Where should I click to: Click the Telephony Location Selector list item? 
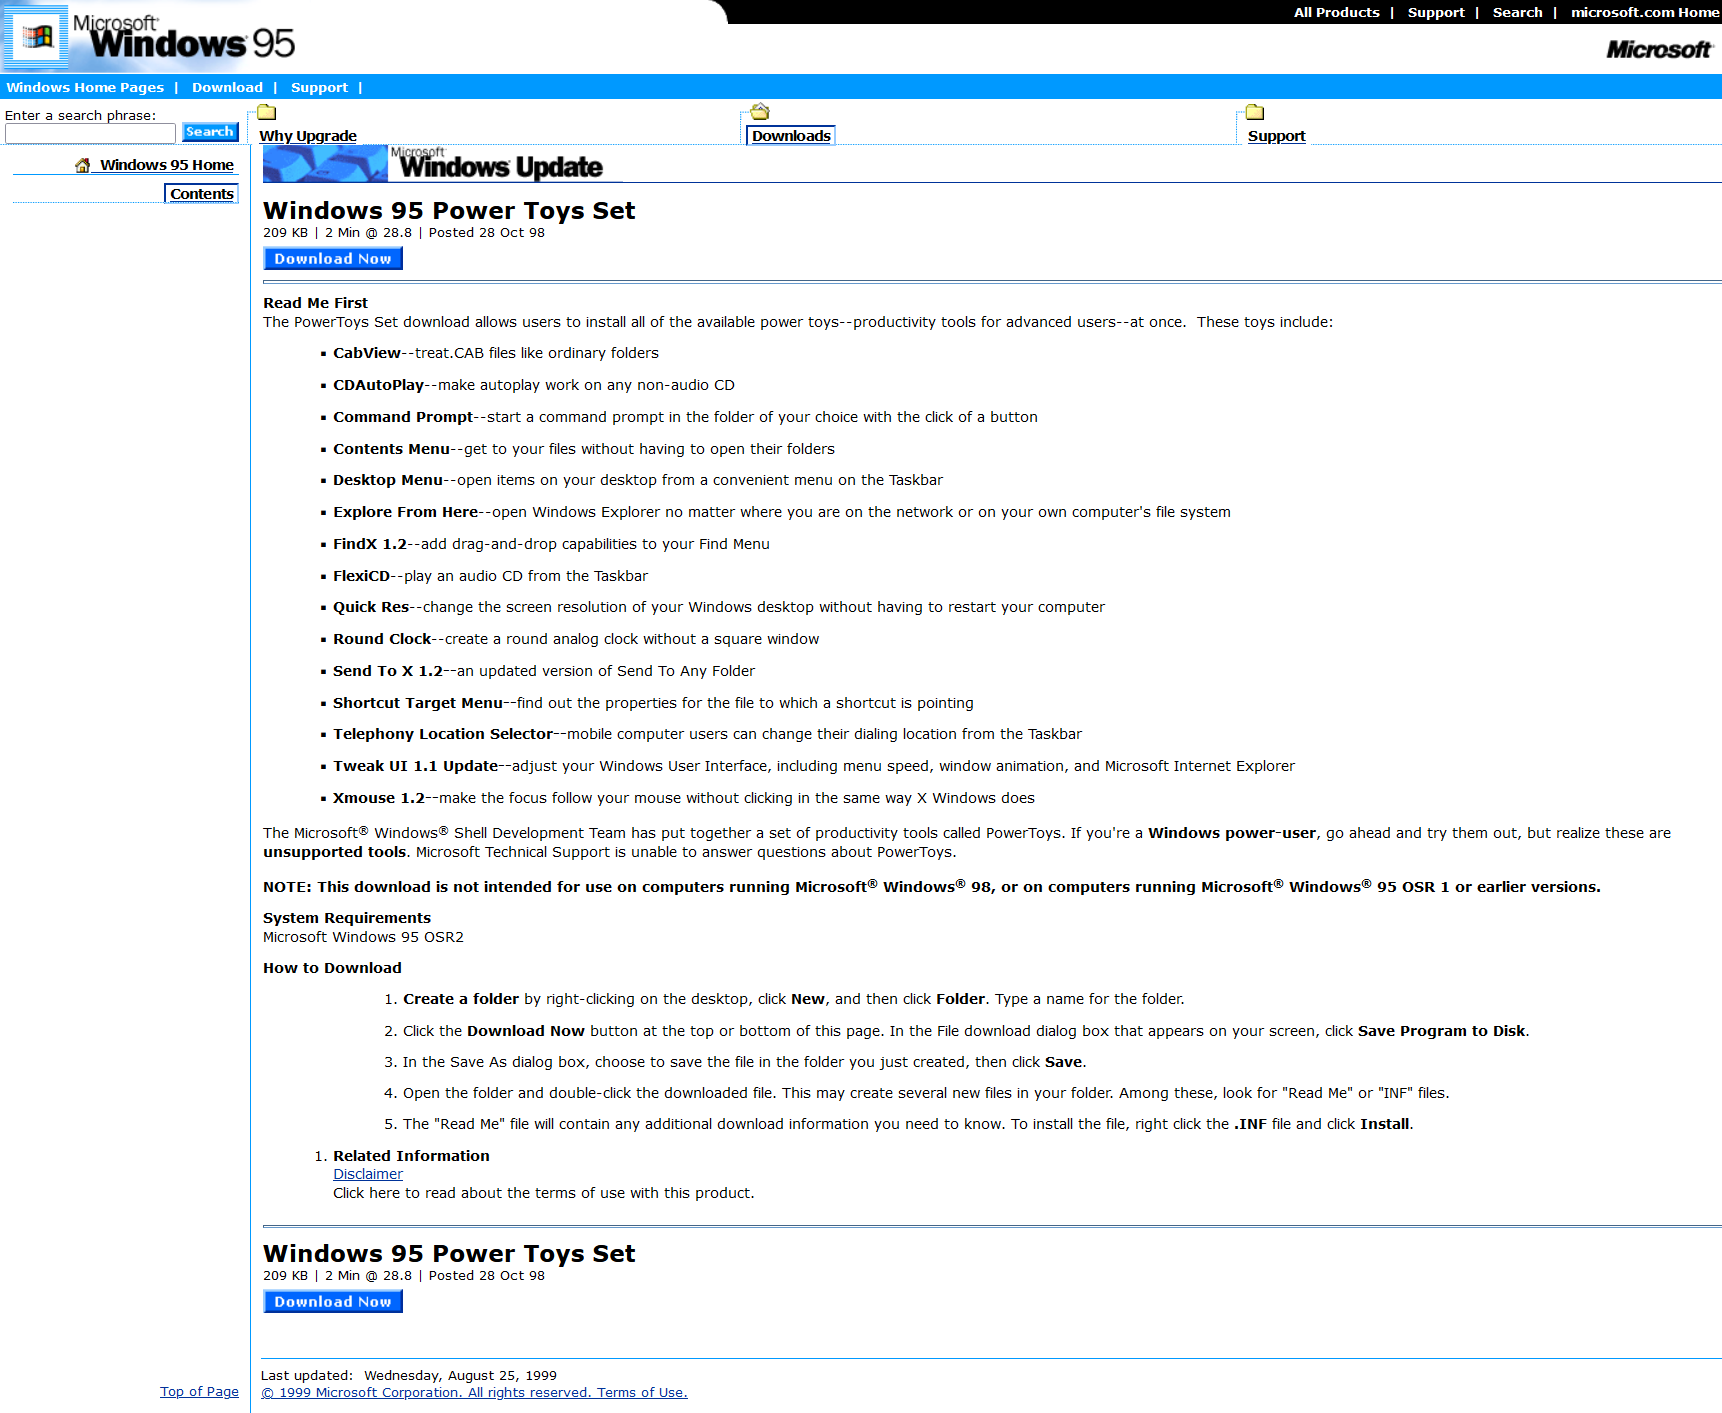[x=707, y=734]
